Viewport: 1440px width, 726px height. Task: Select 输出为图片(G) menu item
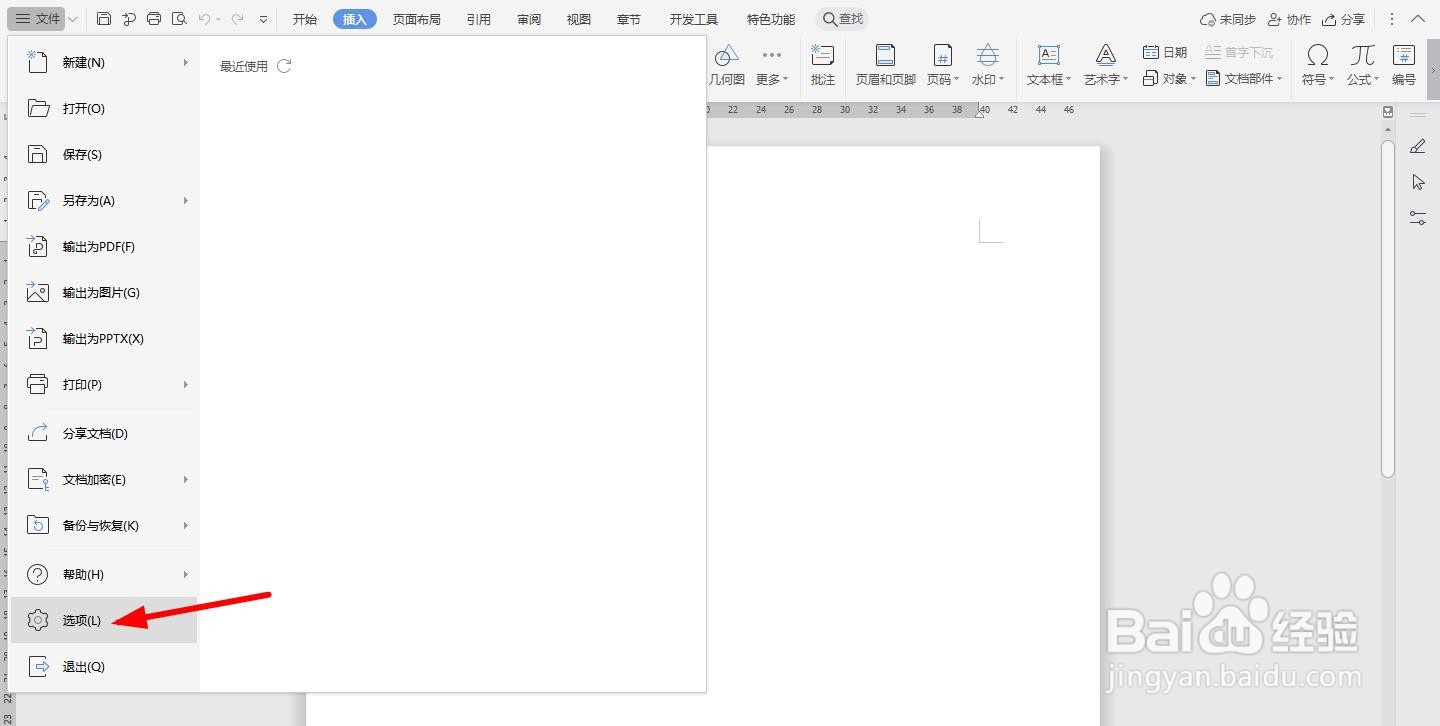click(104, 292)
